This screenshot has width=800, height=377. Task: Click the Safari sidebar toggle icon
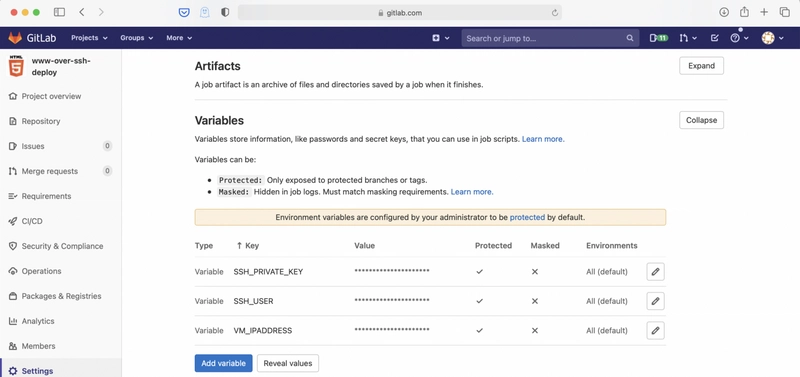[59, 12]
